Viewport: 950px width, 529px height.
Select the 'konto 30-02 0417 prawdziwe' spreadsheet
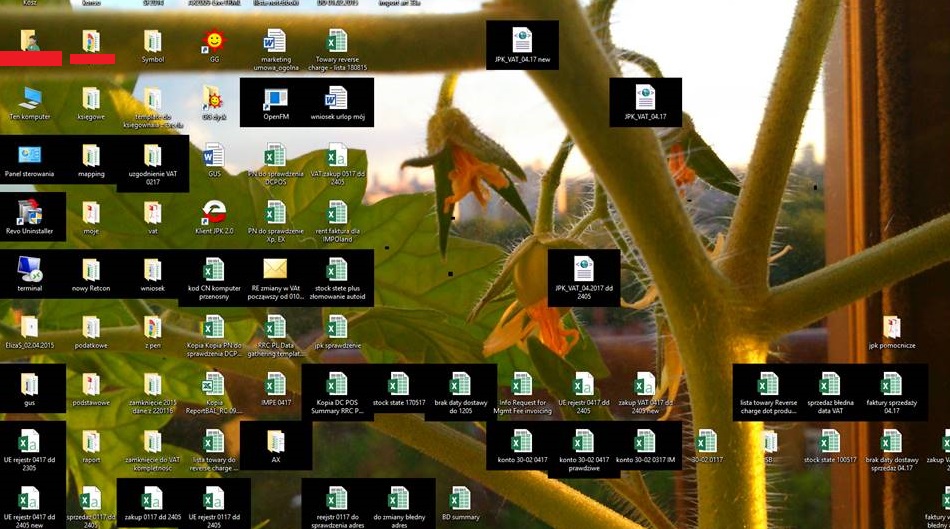click(x=584, y=441)
